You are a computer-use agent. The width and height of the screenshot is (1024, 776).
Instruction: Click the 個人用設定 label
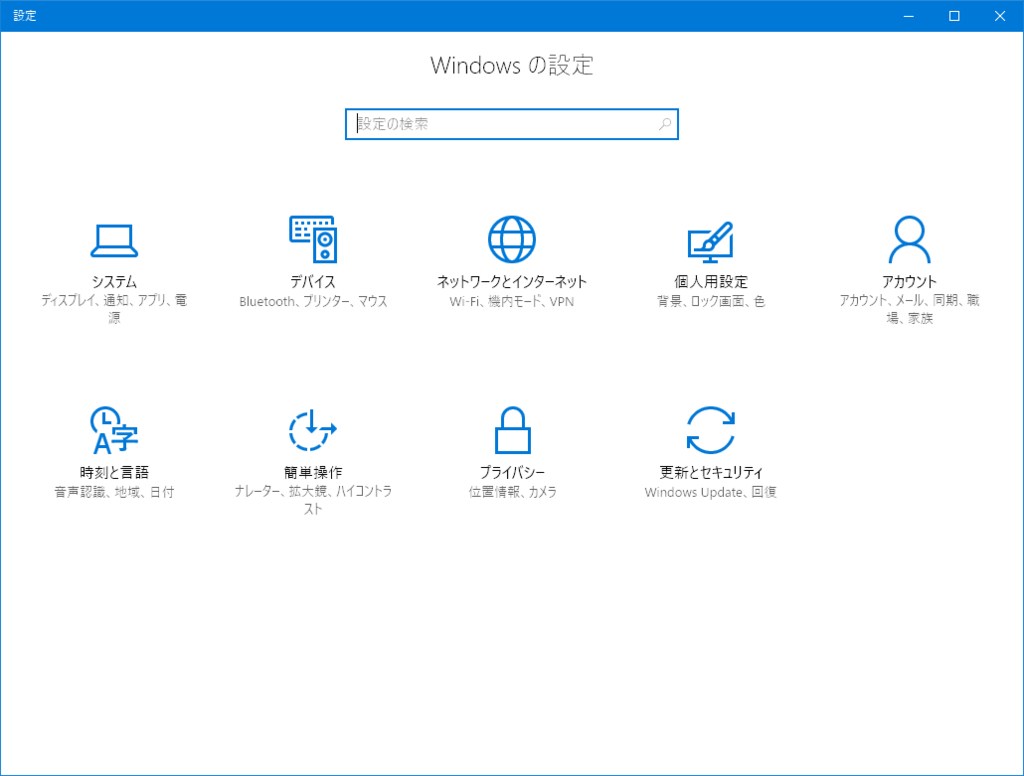711,282
